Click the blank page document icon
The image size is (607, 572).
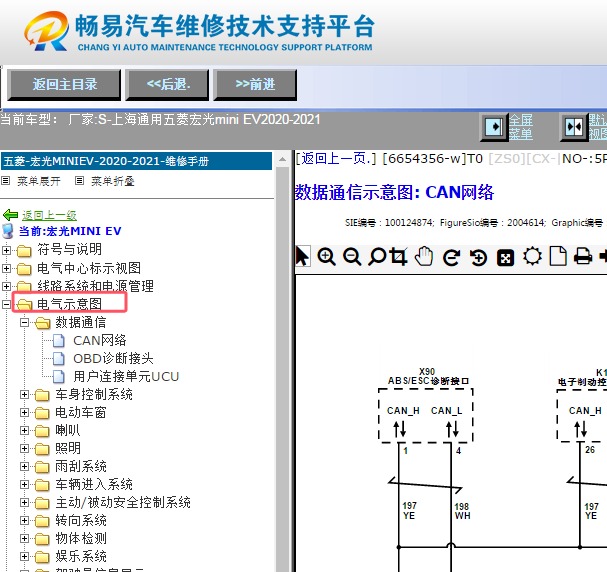coord(558,256)
